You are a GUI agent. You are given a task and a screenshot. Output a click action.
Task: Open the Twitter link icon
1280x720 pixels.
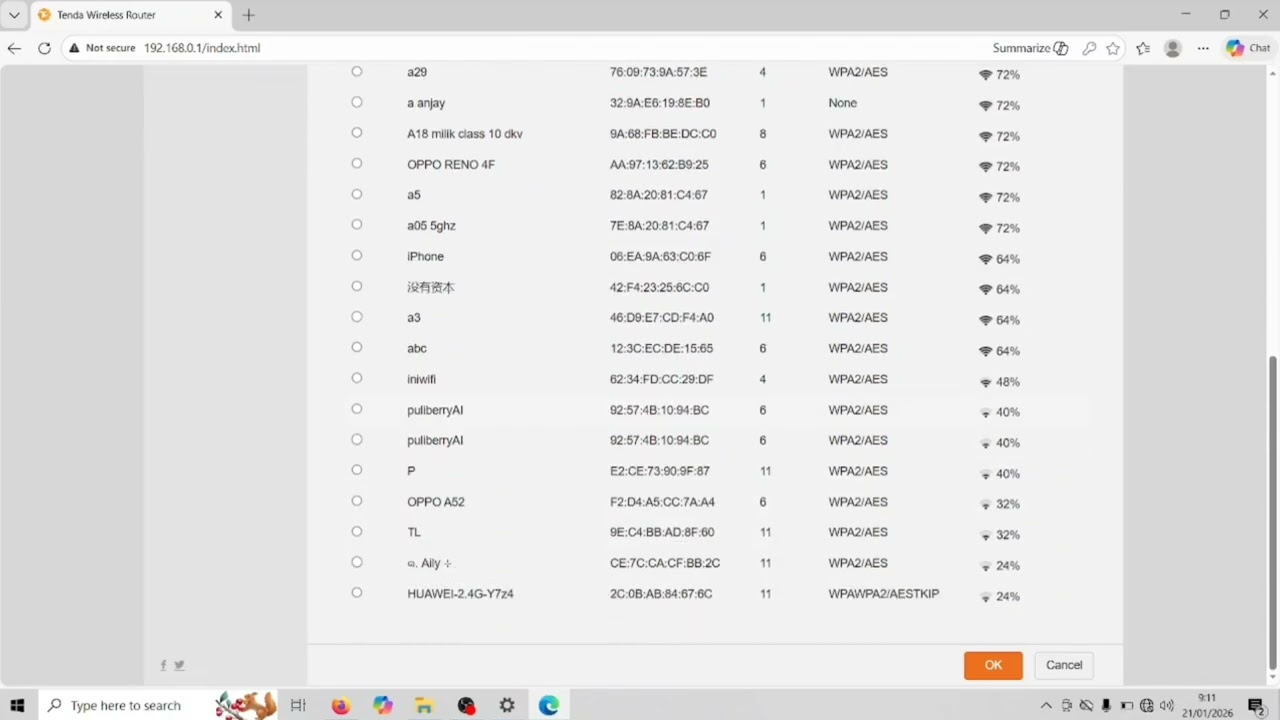click(x=179, y=665)
